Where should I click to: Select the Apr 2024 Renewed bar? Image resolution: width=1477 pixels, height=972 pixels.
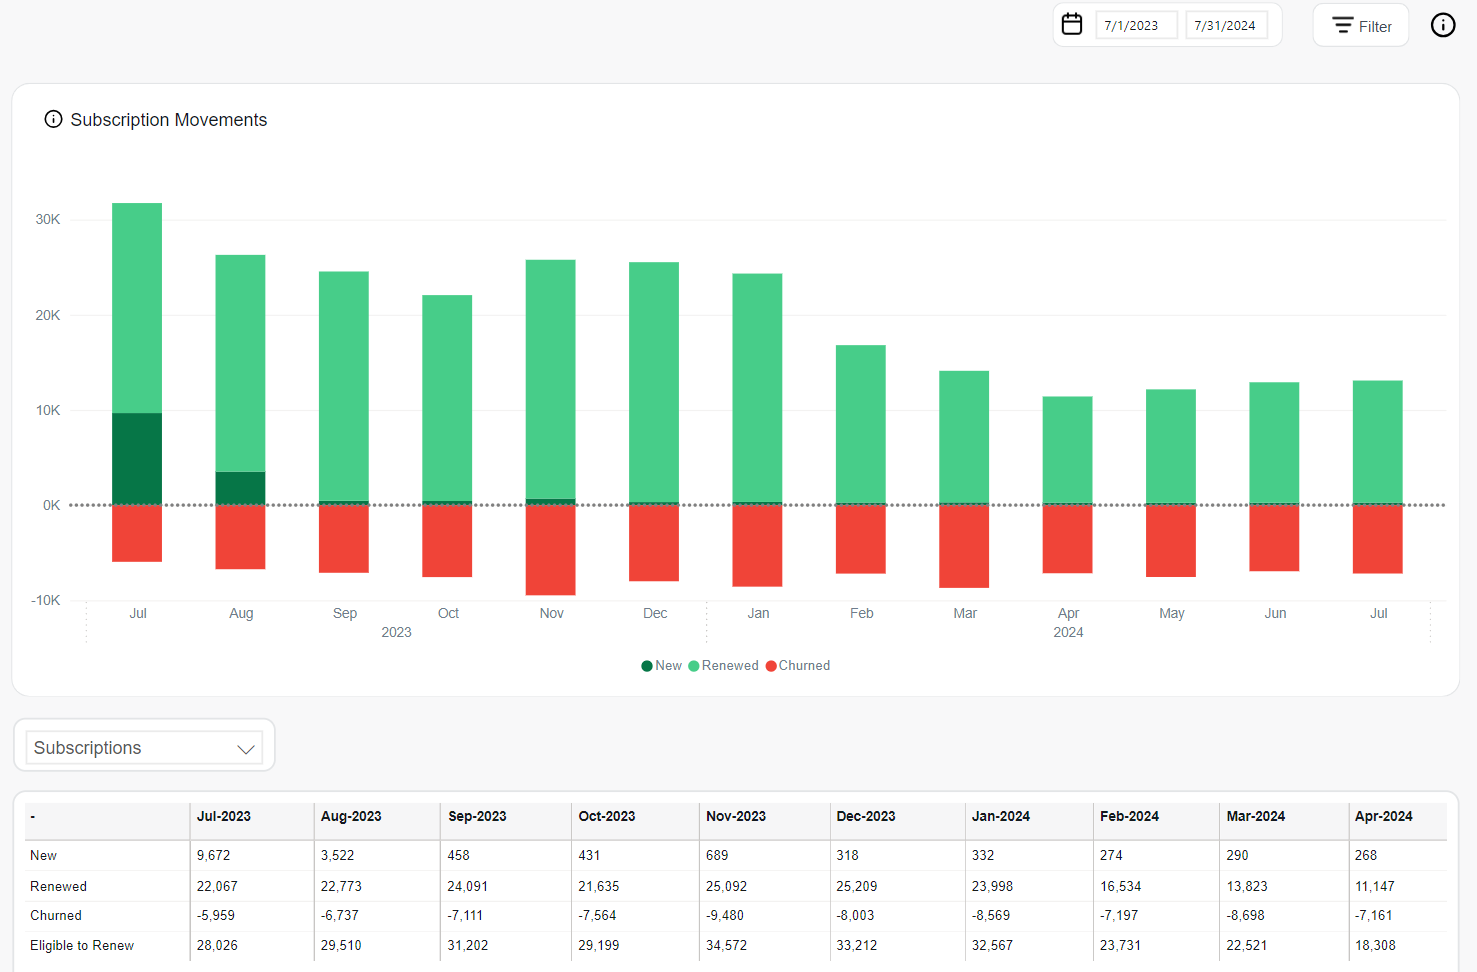[x=1067, y=450]
